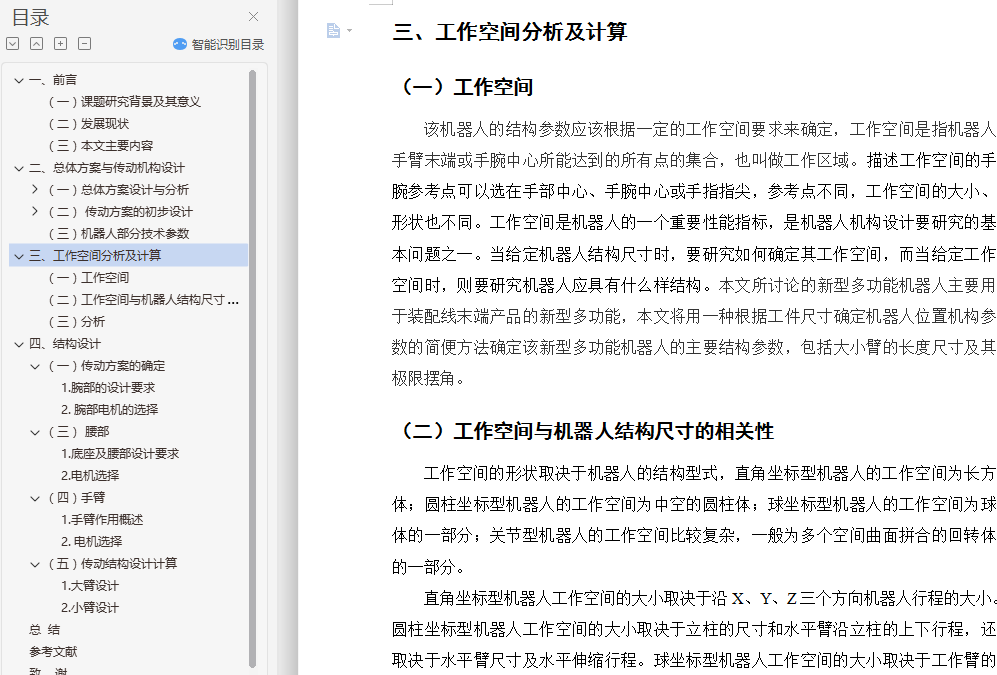Click subheading （二）工作空间与机器人结构尺寸的相关性
997x675 pixels.
tap(584, 432)
